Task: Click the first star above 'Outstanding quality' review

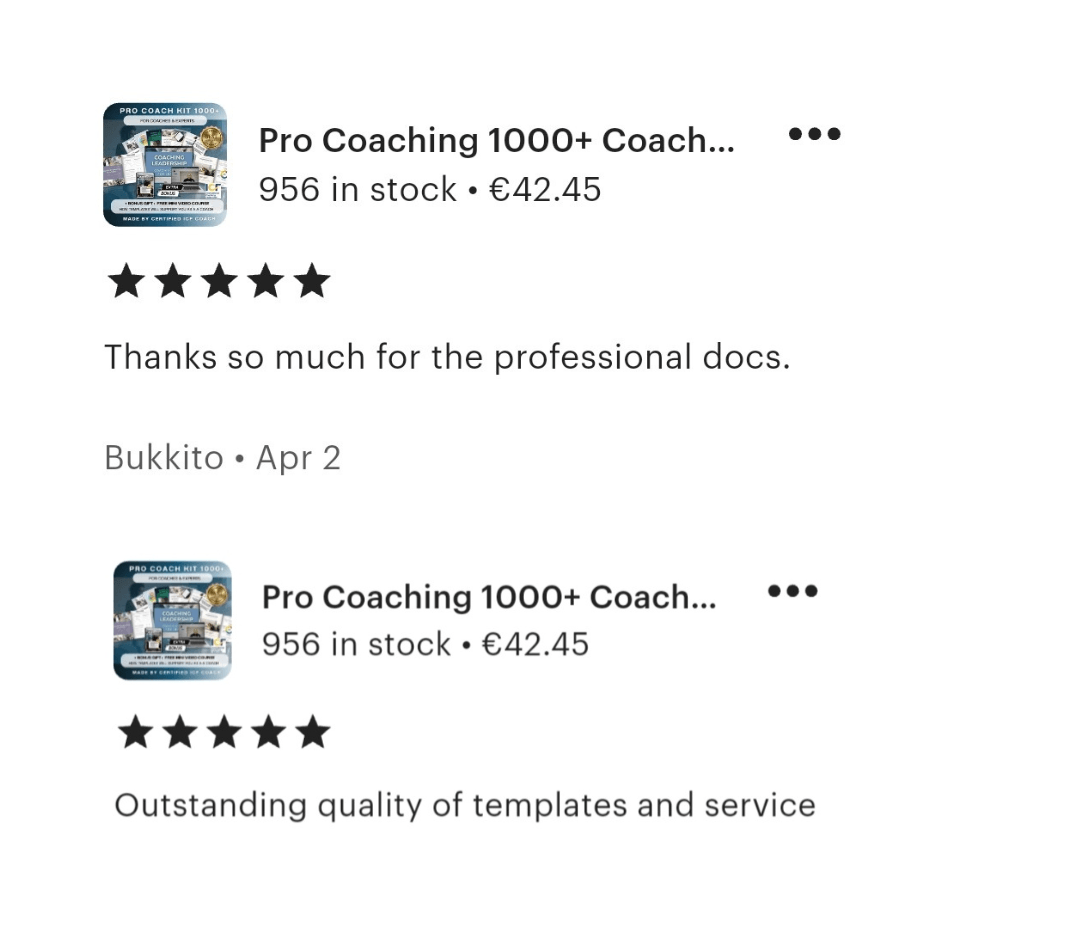Action: [135, 733]
